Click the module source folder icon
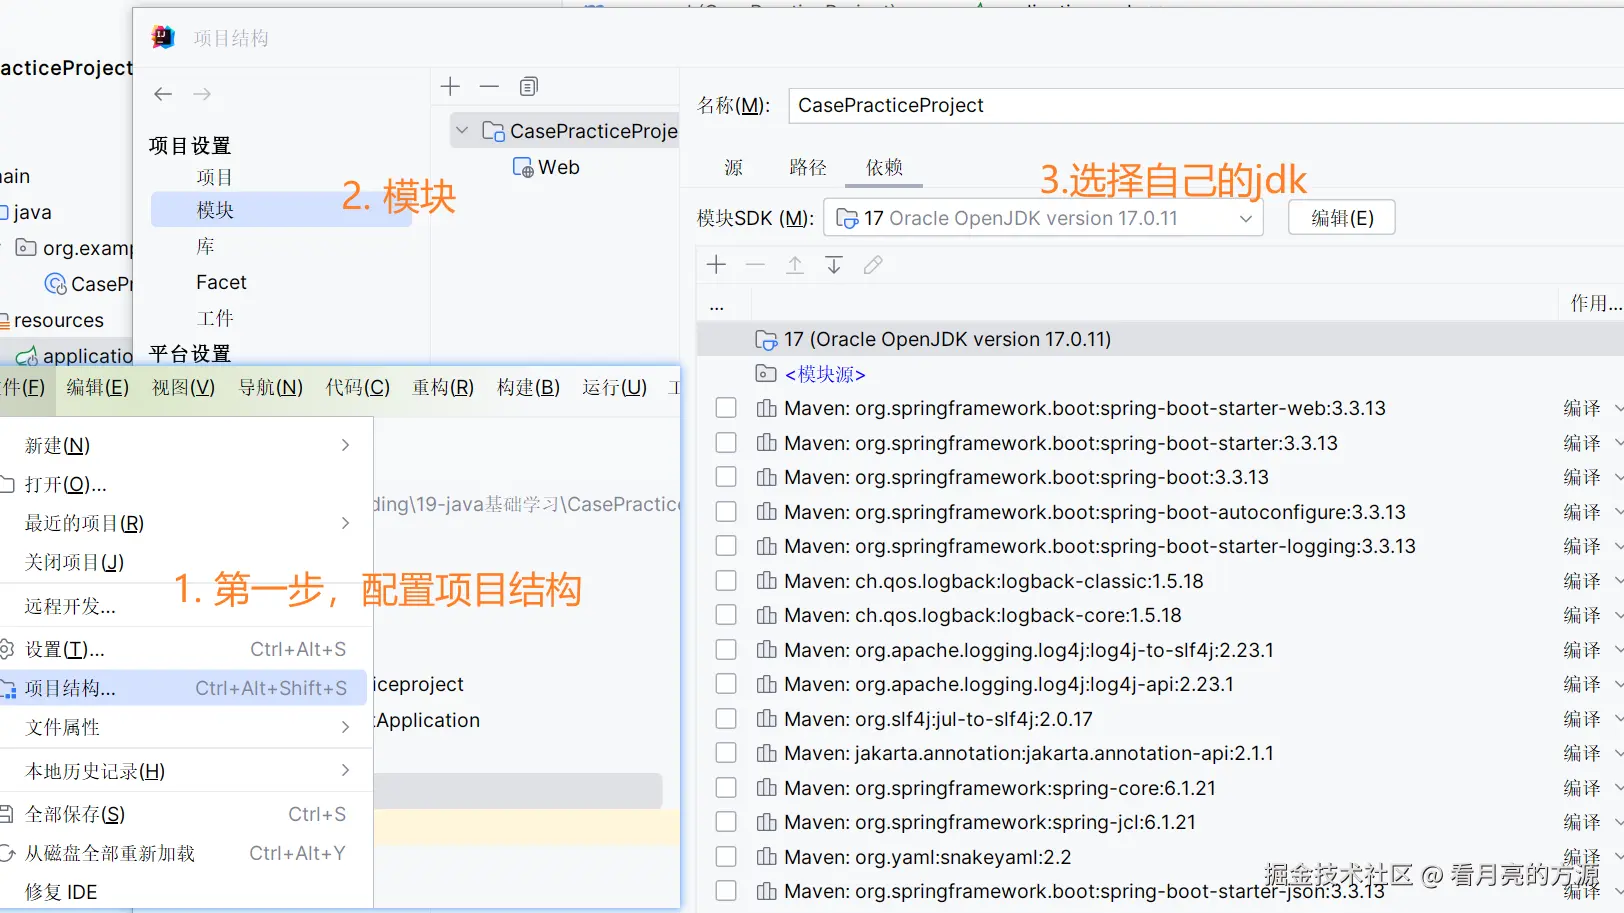This screenshot has height=913, width=1624. point(766,374)
